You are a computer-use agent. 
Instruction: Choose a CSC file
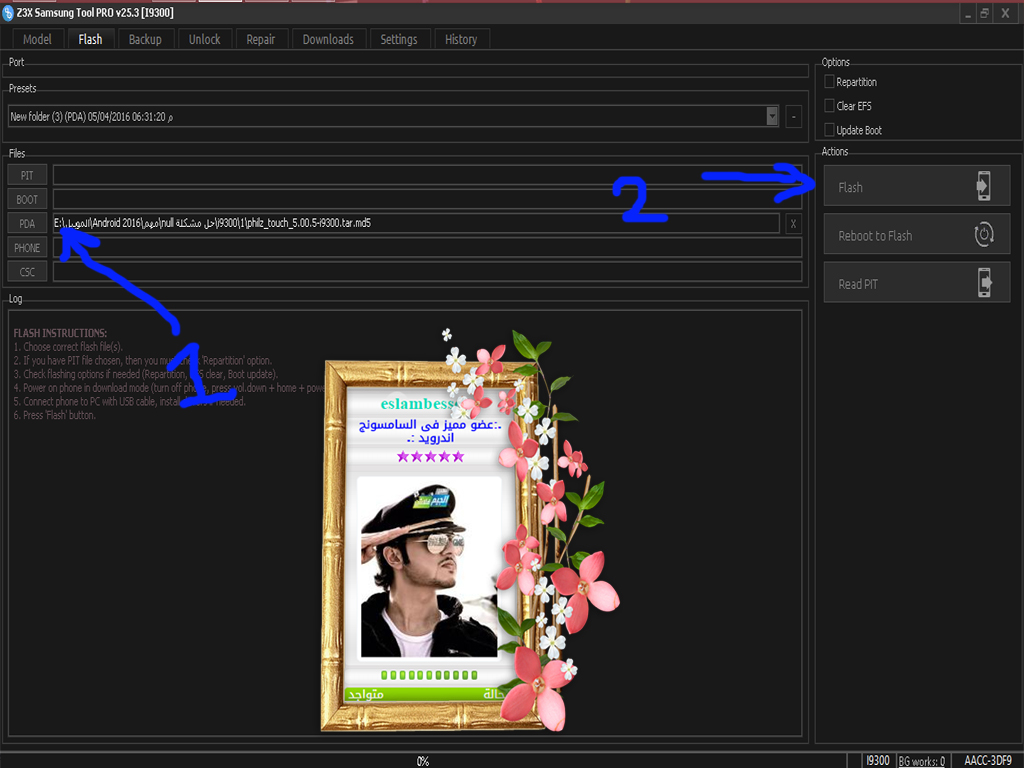(x=27, y=272)
